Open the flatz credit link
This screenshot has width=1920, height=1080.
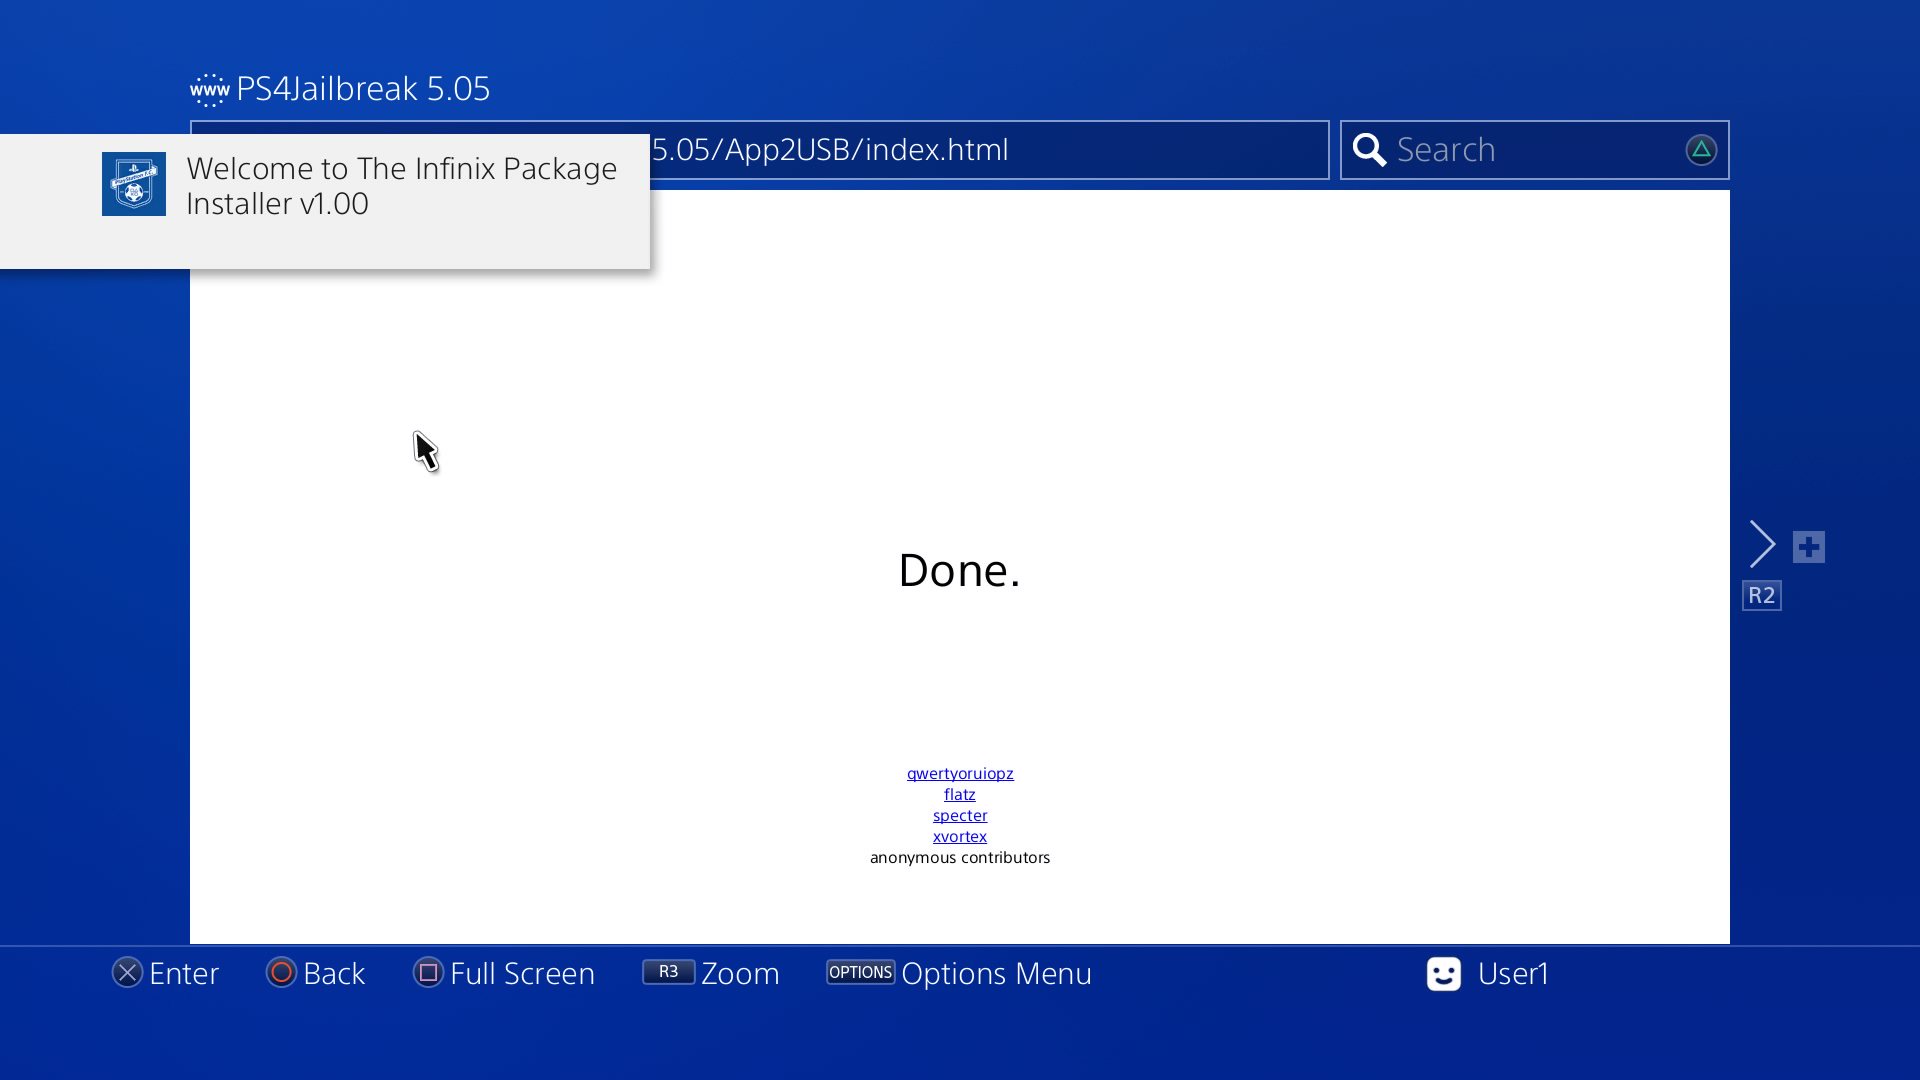(x=960, y=794)
